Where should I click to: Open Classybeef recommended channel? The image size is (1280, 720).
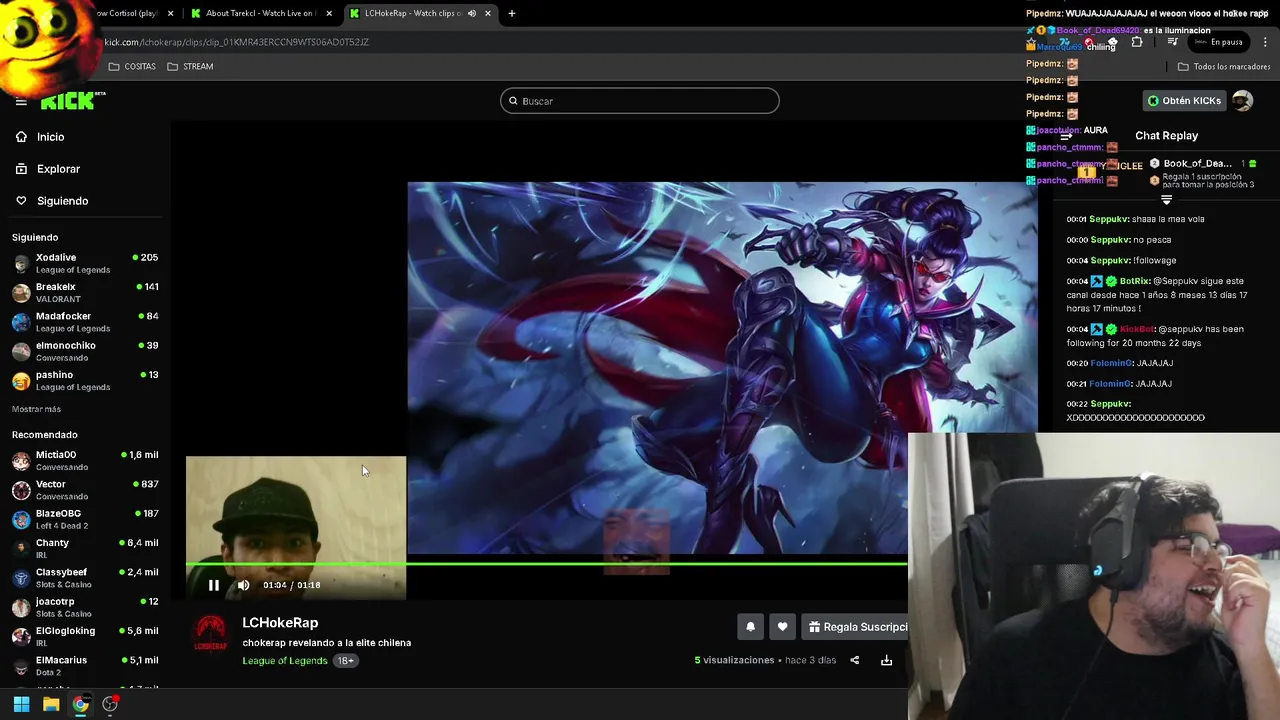(x=85, y=578)
